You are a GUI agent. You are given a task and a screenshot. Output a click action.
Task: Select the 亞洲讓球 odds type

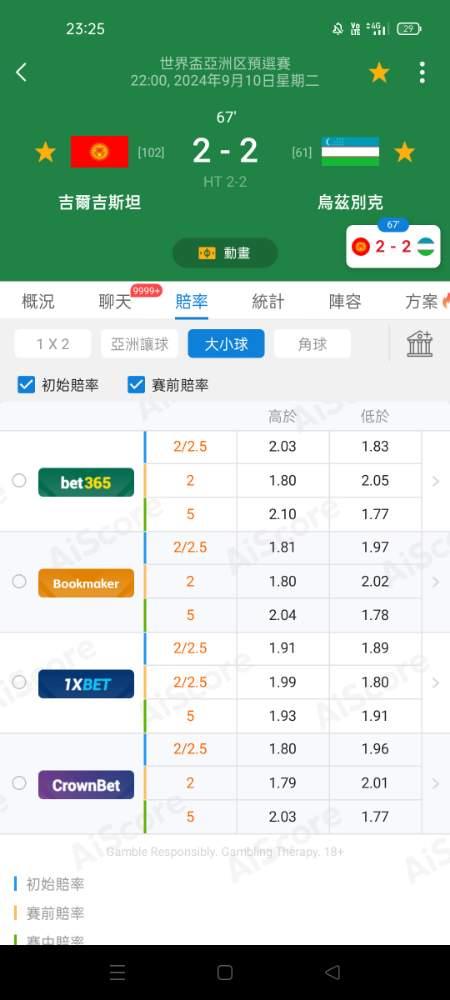click(x=140, y=344)
